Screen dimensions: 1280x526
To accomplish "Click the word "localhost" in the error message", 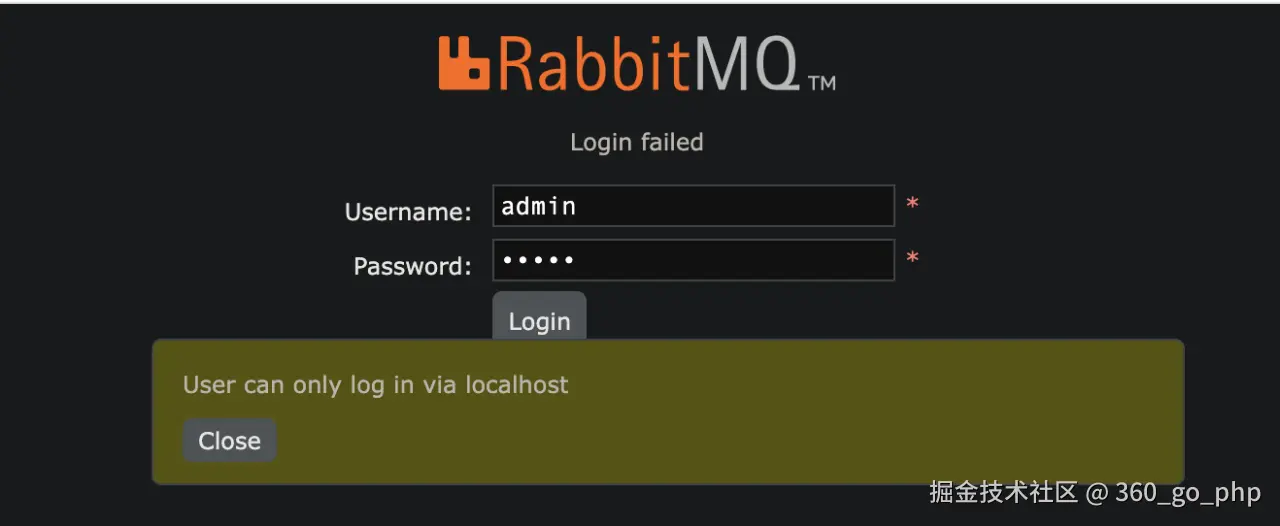I will (x=517, y=385).
